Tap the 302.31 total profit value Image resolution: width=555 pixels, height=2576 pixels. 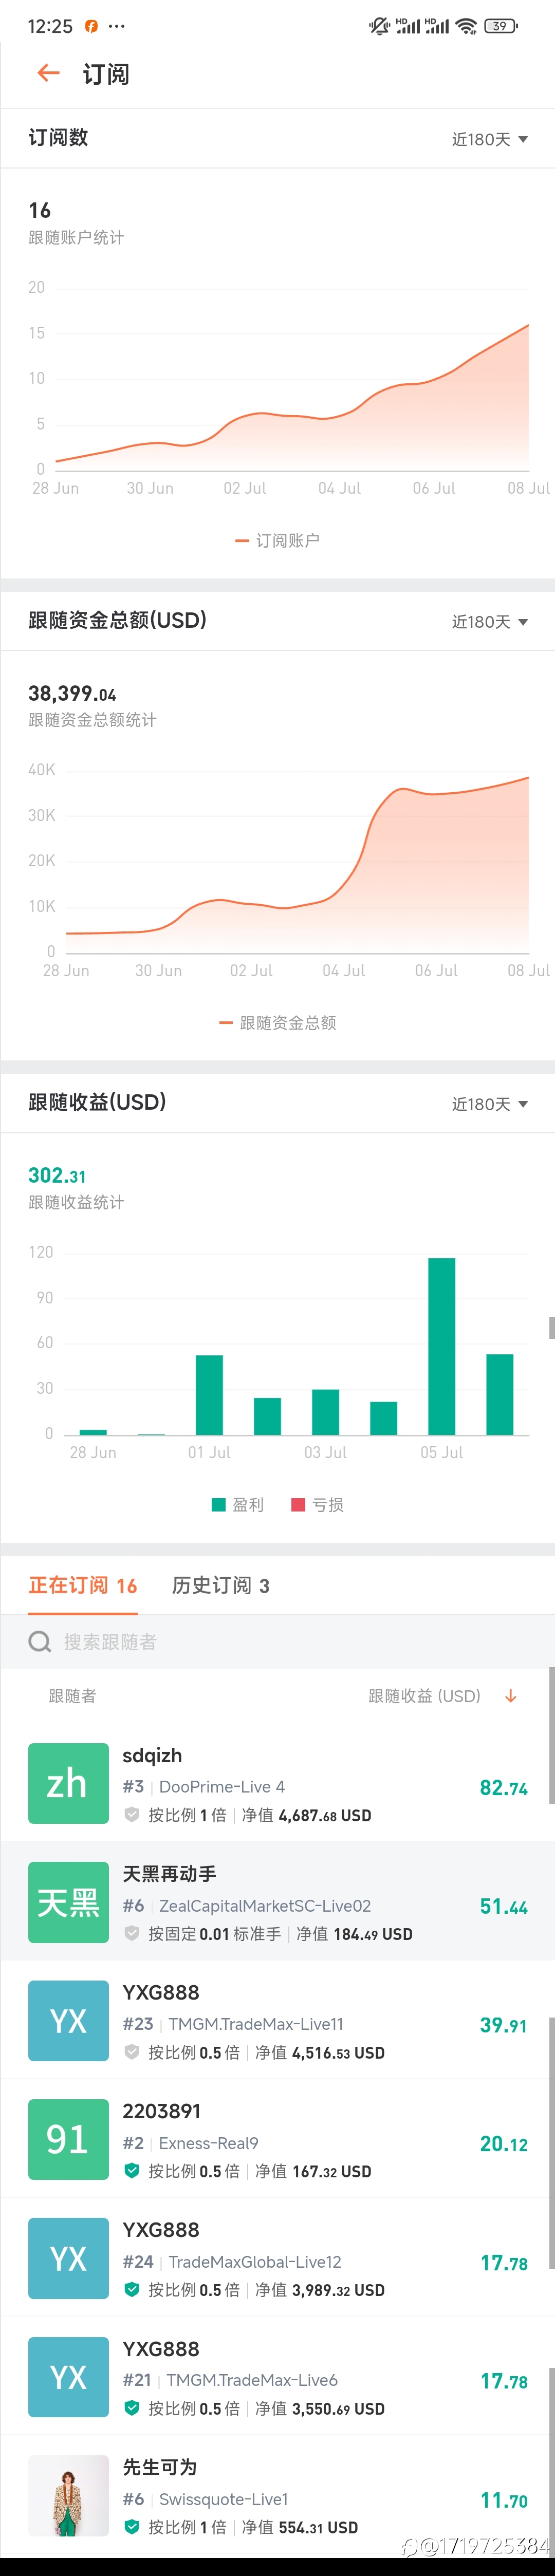point(57,1175)
